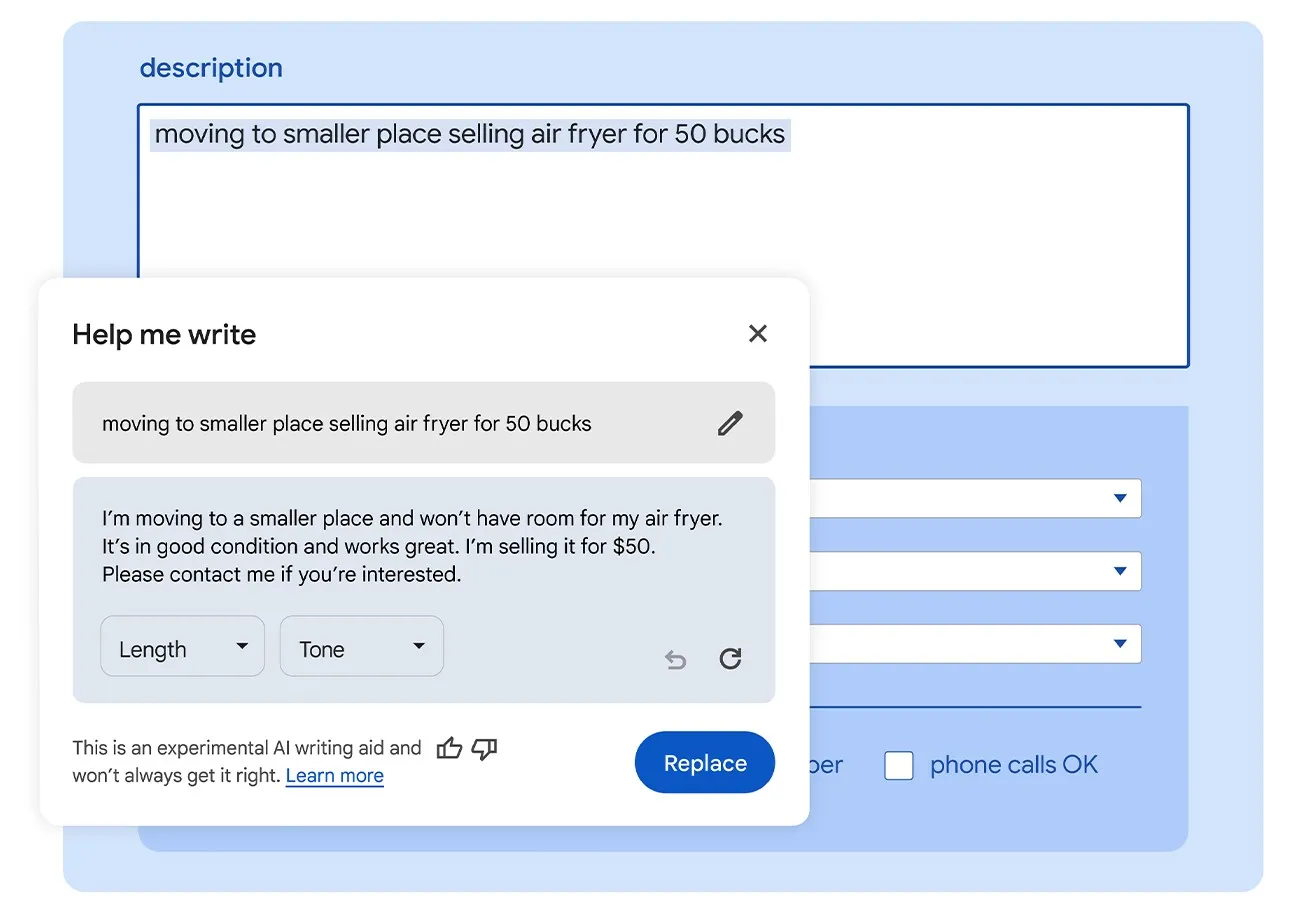Click the highlighted text in the description field
Screen dimensions: 1297x908
tap(470, 134)
